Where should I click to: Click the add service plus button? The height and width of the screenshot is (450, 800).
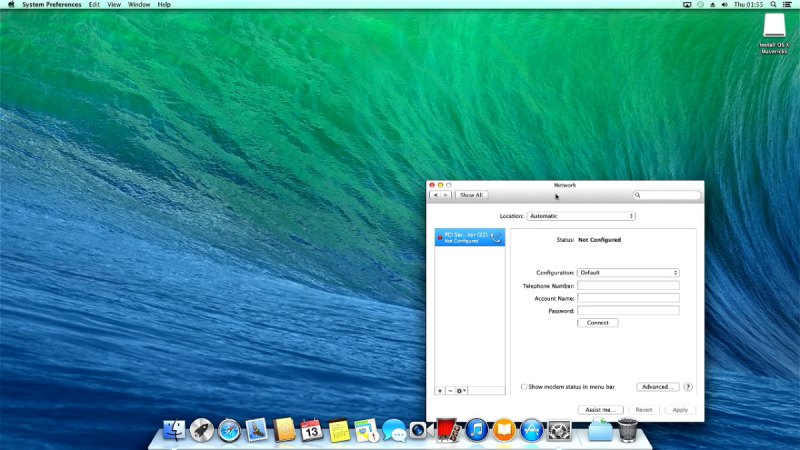pos(440,390)
